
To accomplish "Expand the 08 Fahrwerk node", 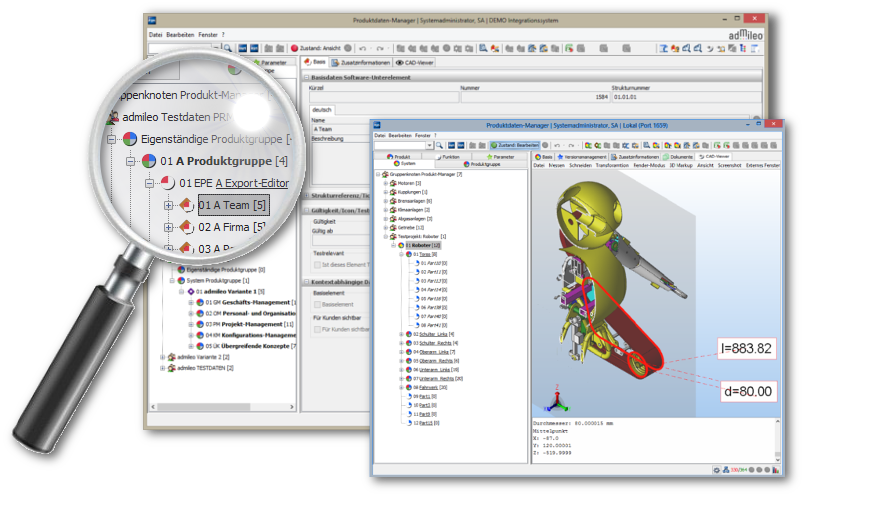I will point(401,388).
